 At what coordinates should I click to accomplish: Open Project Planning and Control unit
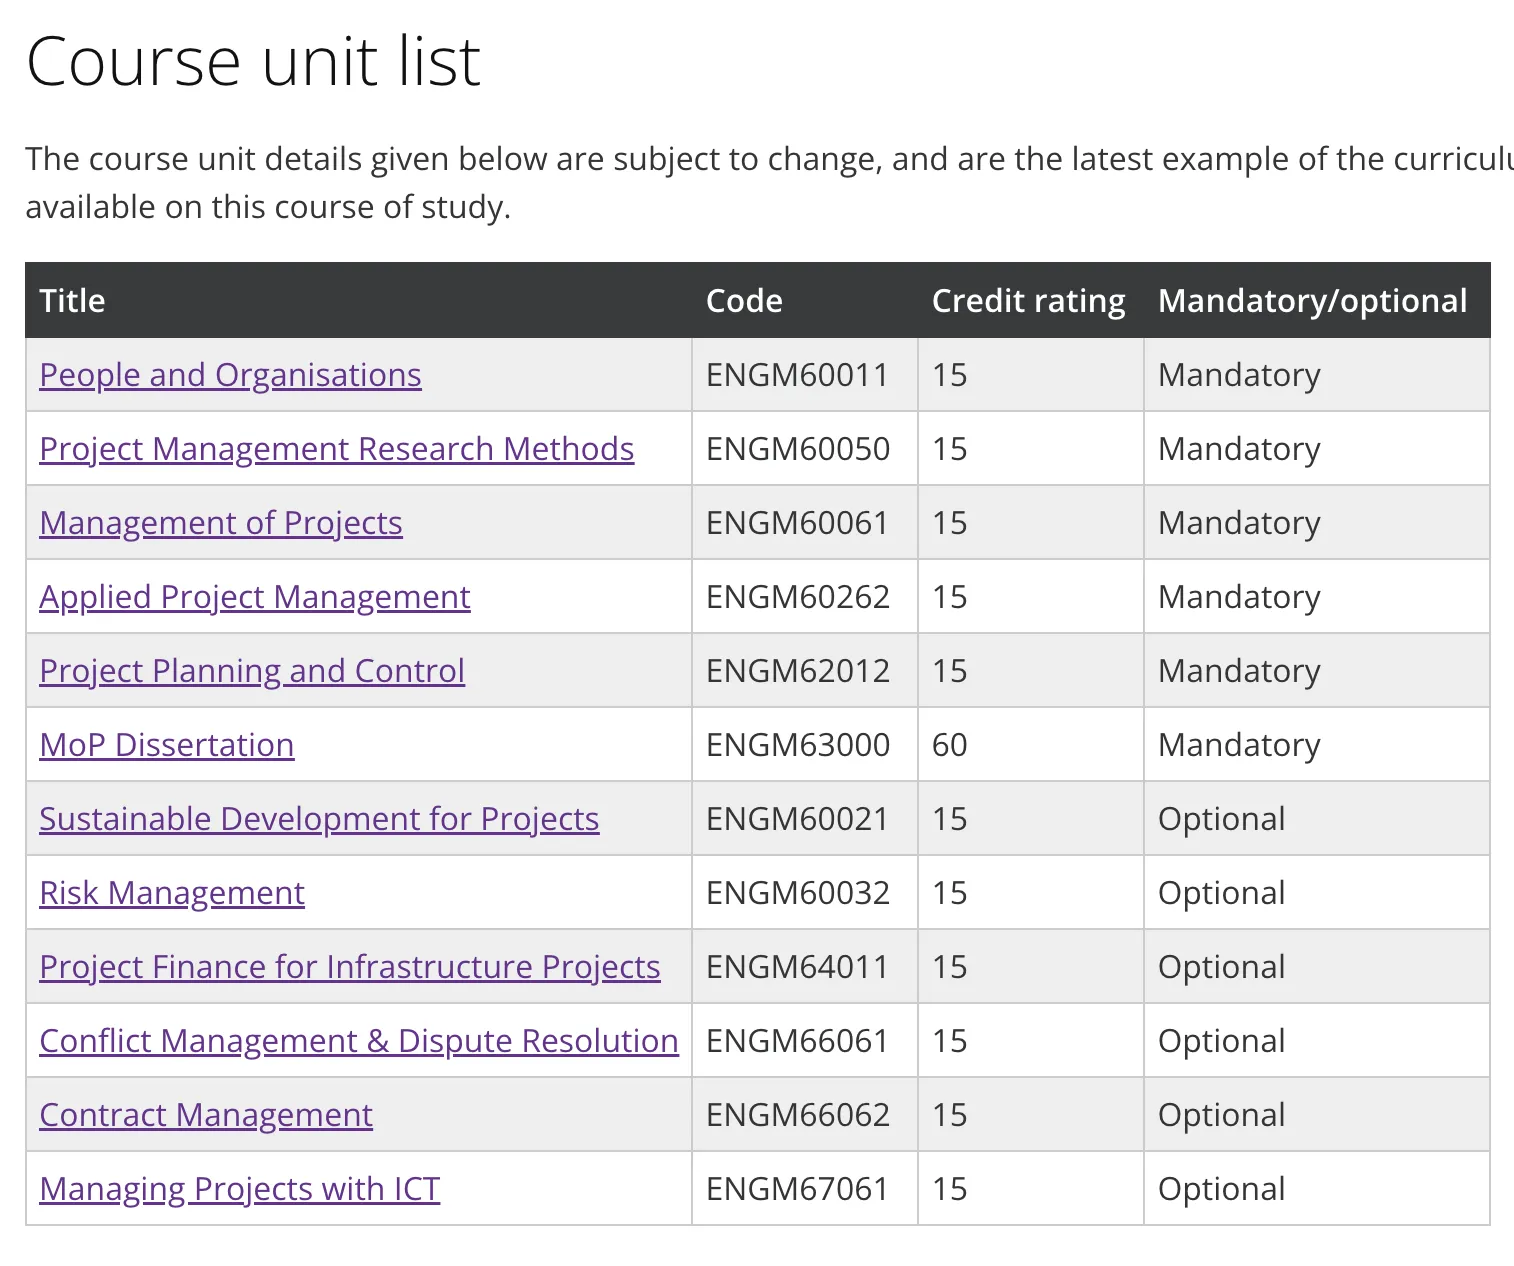point(251,671)
